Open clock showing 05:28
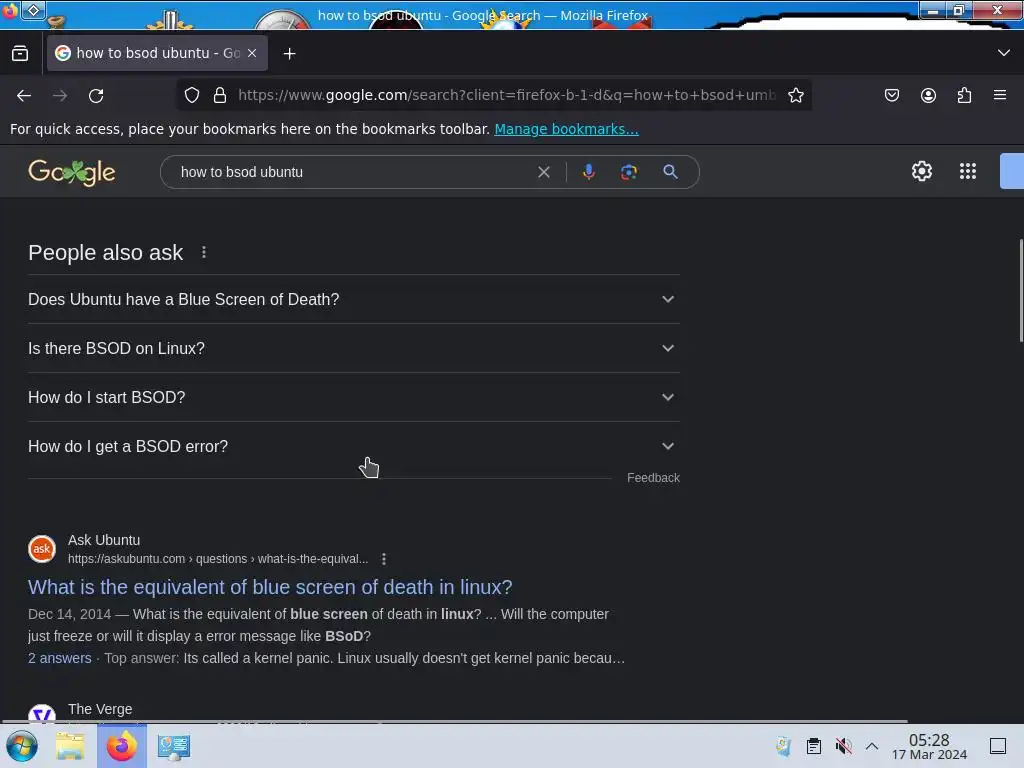Viewport: 1024px width, 768px height. coord(929,746)
